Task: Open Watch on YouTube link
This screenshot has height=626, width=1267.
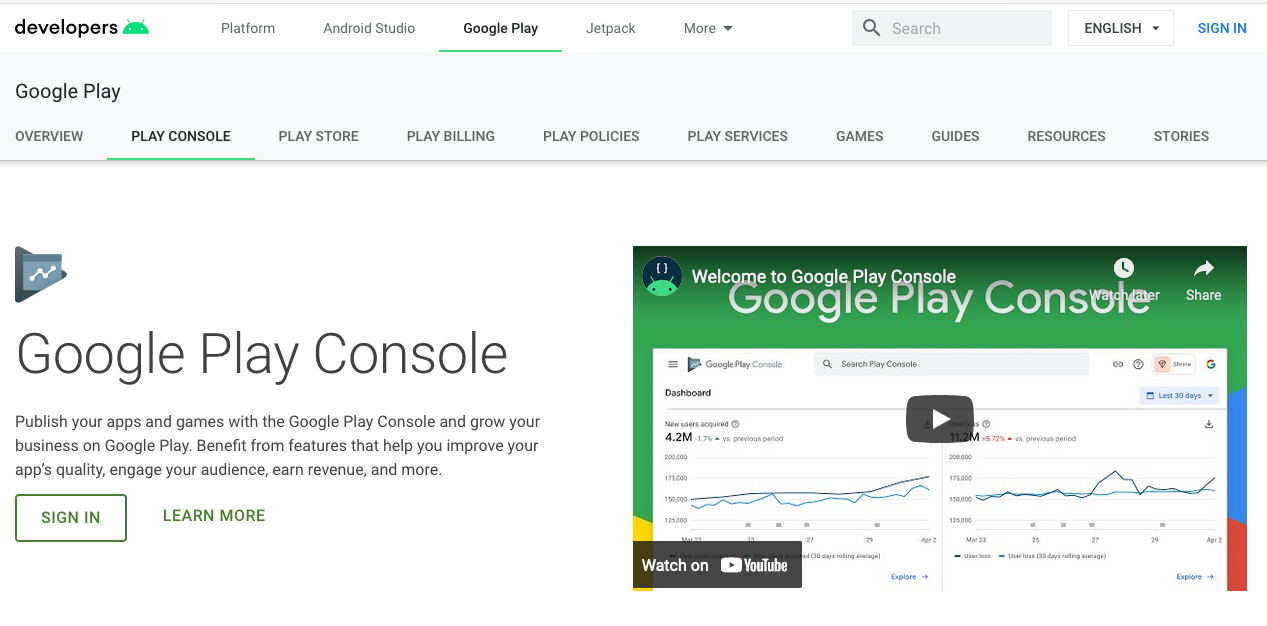Action: coord(717,565)
